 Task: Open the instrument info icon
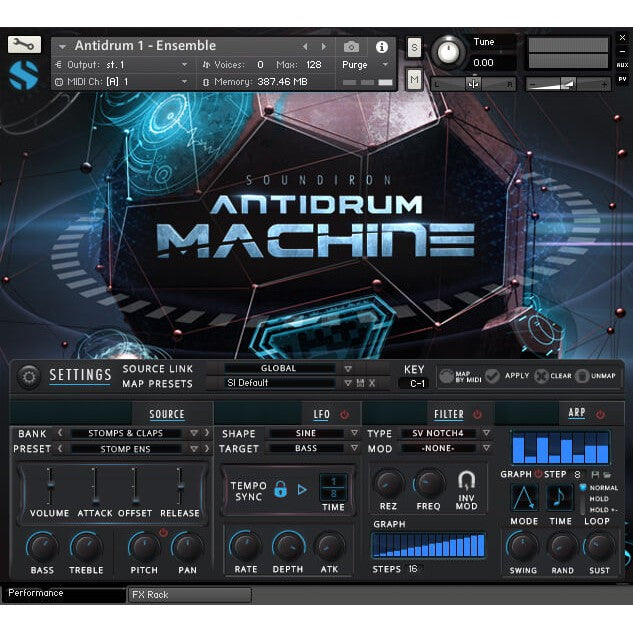(381, 47)
